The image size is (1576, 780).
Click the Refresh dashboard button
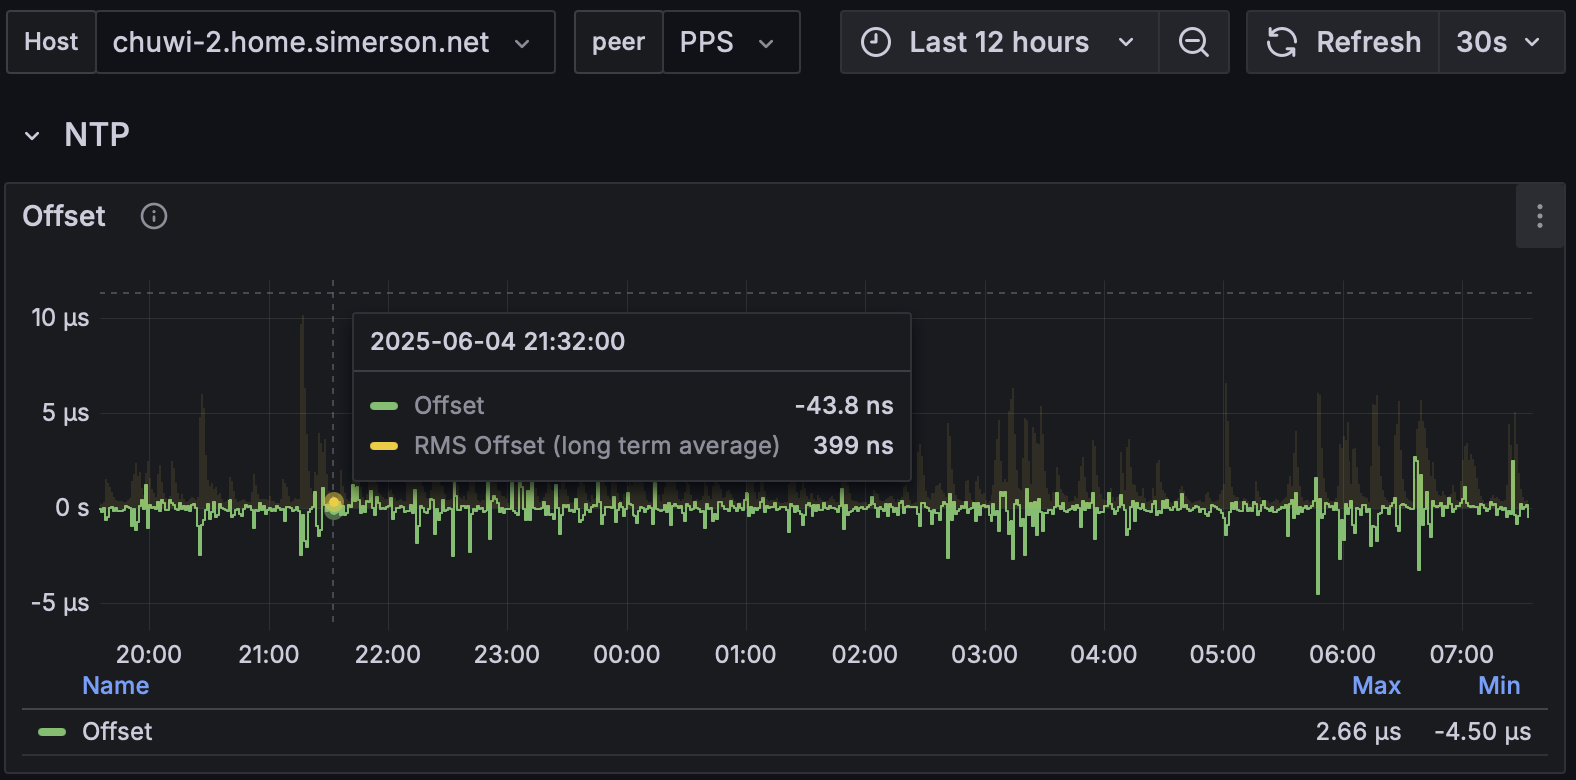click(1343, 42)
